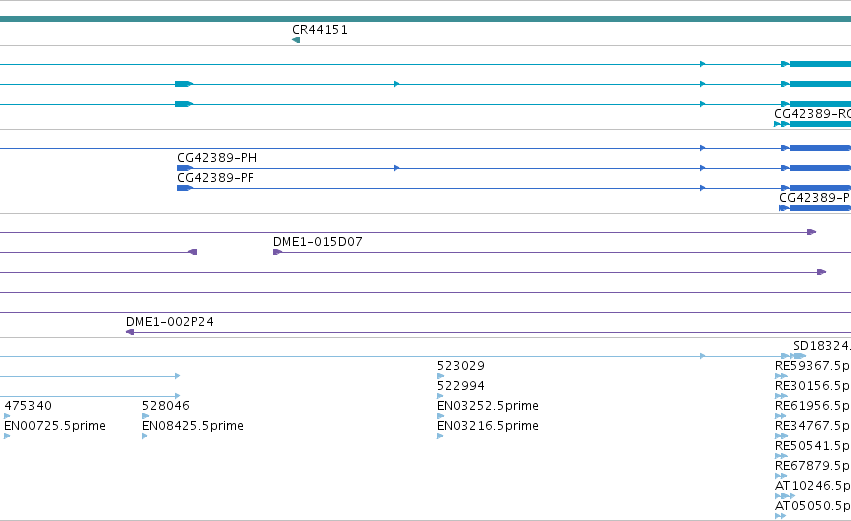This screenshot has height=521, width=851.
Task: Click the RE50541 EST label
Action: [x=812, y=446]
